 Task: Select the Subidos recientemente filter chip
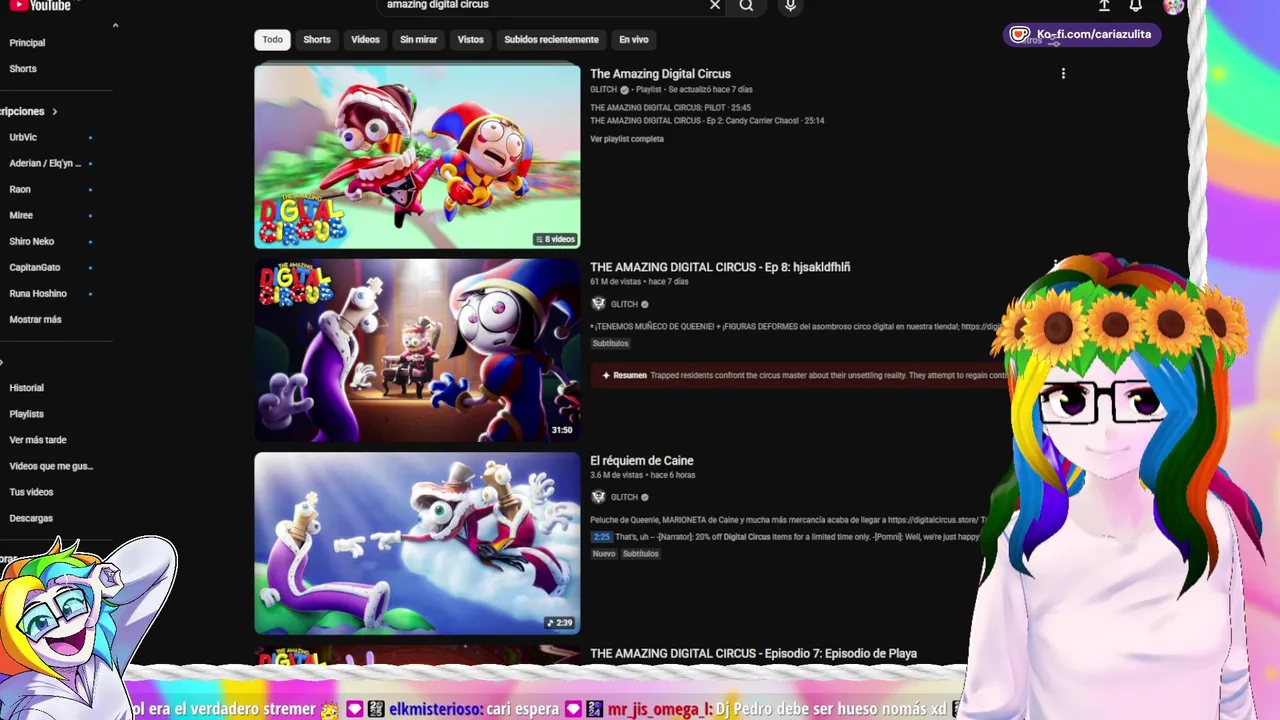[x=551, y=40]
